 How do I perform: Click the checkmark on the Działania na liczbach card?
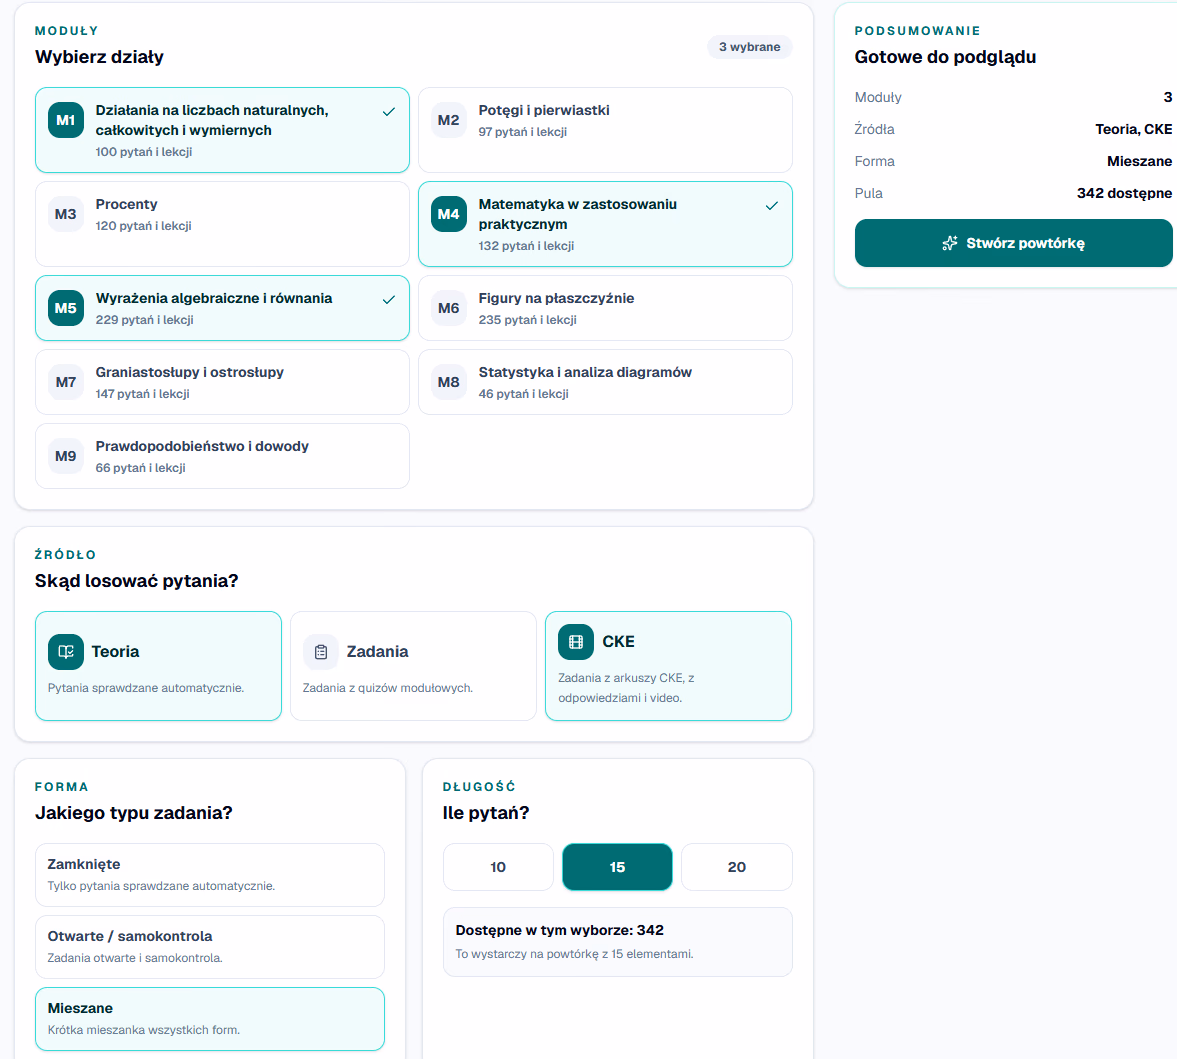389,112
